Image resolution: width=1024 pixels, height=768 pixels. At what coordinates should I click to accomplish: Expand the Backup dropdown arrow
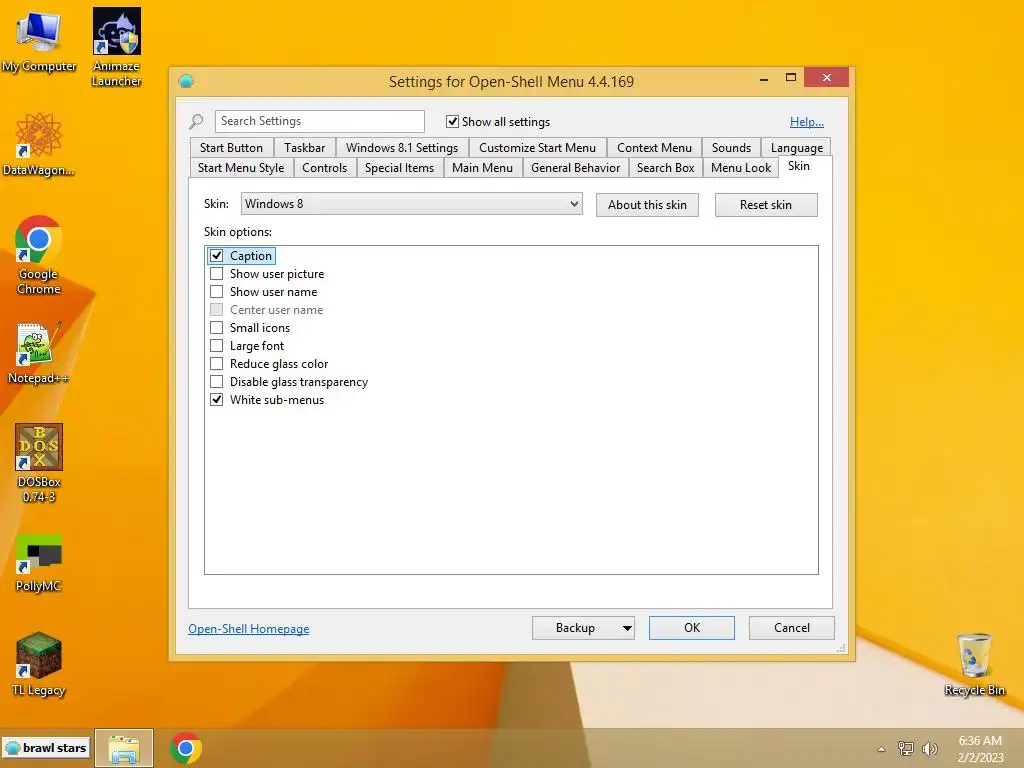point(627,628)
